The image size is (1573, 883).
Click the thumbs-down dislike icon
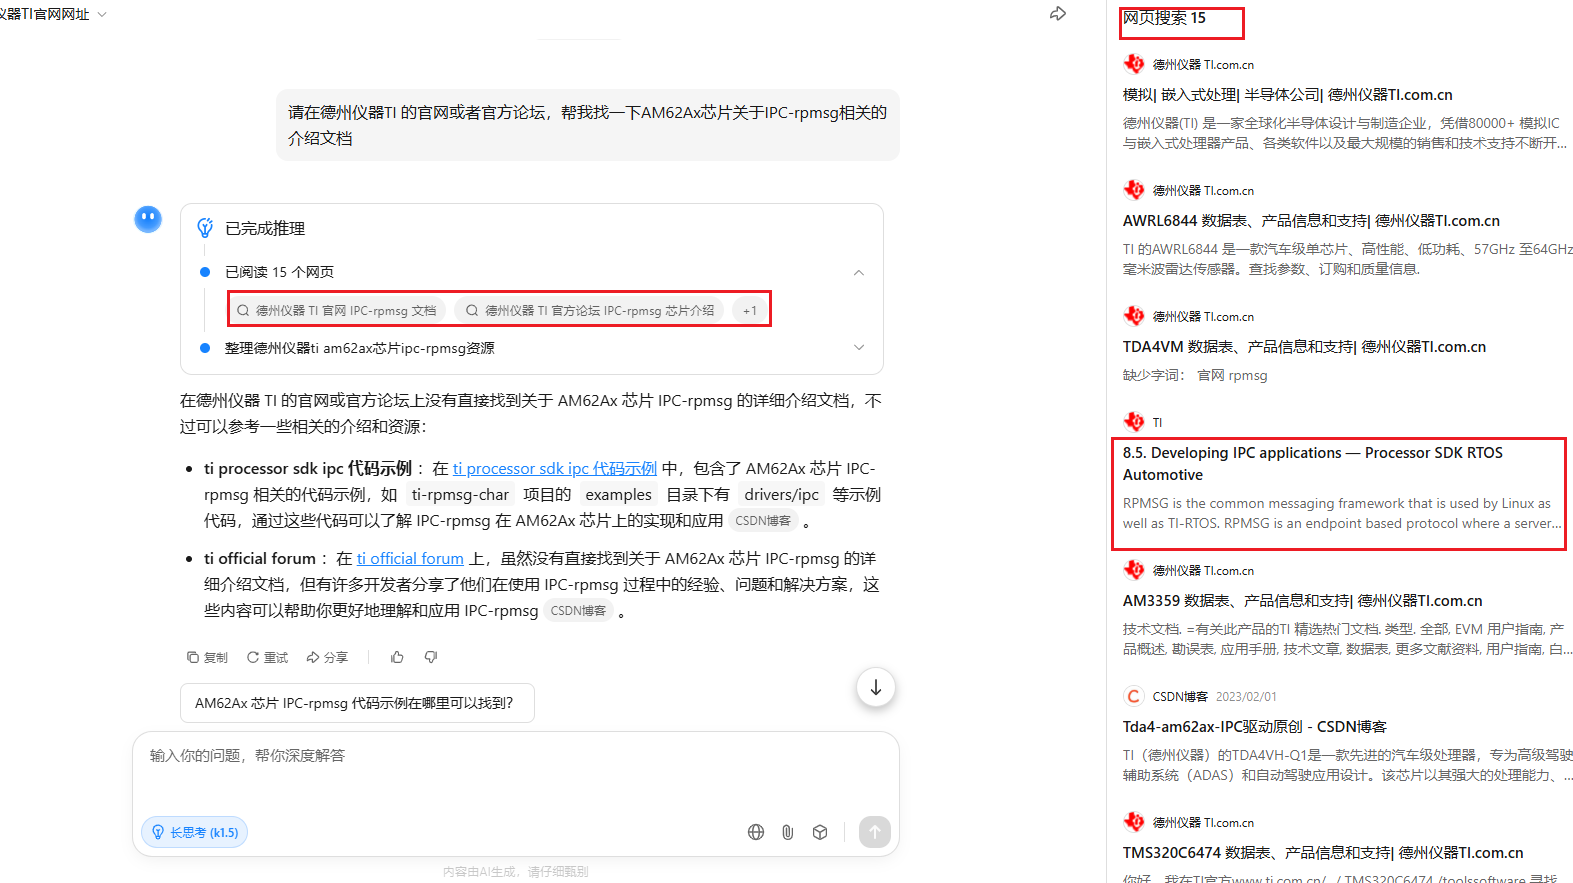(x=431, y=657)
